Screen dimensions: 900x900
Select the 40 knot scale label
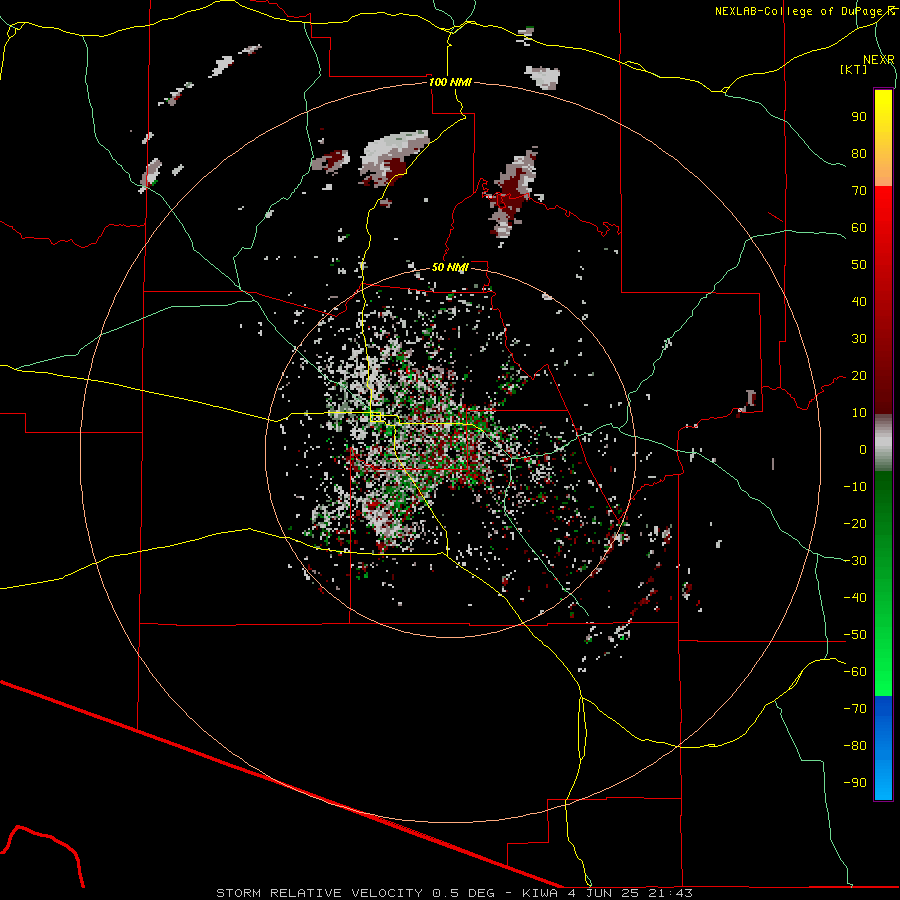pyautogui.click(x=859, y=301)
